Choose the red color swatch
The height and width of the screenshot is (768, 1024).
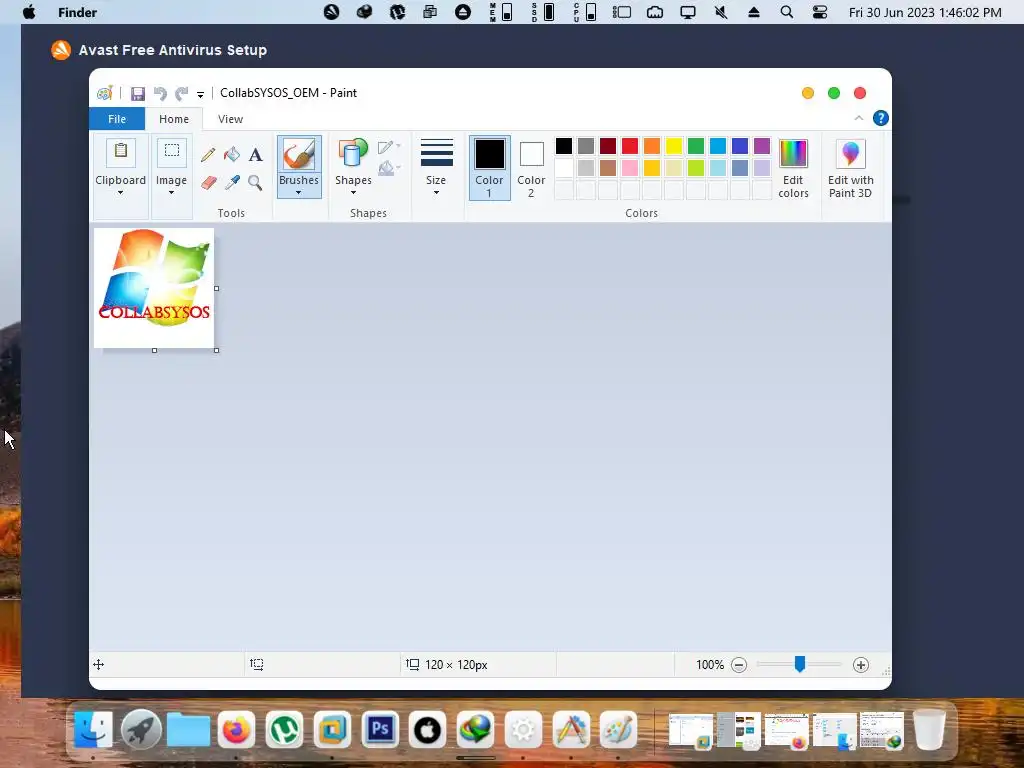630,146
